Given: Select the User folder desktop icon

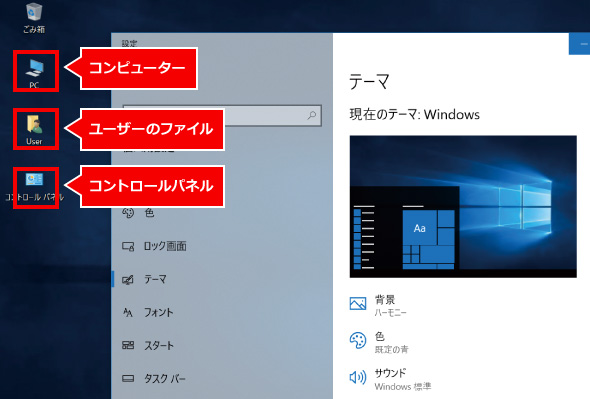Looking at the screenshot, I should coord(34,130).
